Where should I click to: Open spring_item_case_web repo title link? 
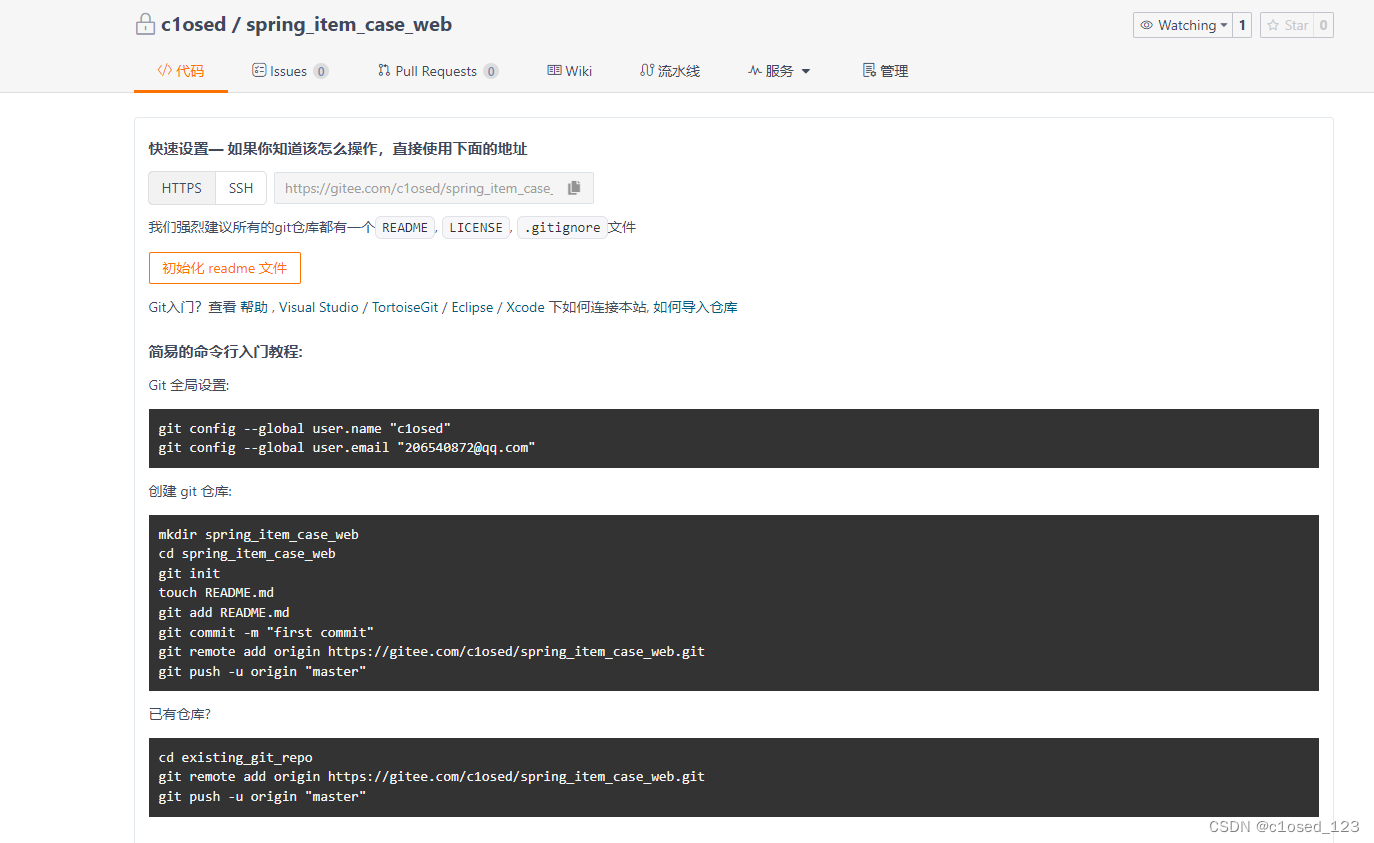[349, 25]
